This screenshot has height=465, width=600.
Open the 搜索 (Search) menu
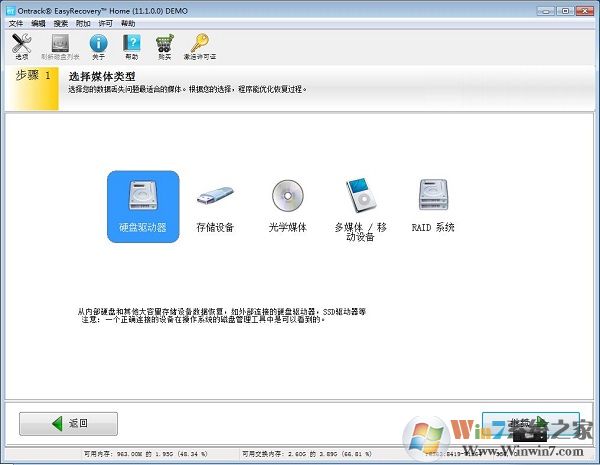[x=61, y=22]
